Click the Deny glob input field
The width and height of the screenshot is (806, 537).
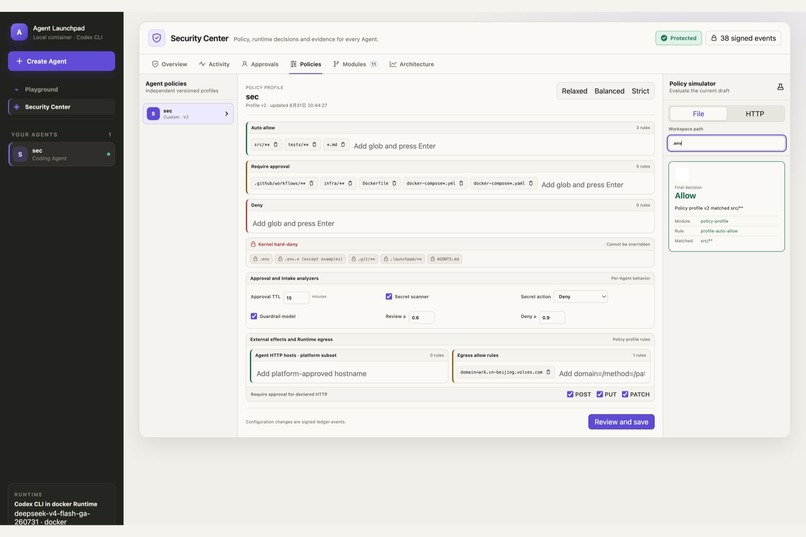[x=450, y=224]
